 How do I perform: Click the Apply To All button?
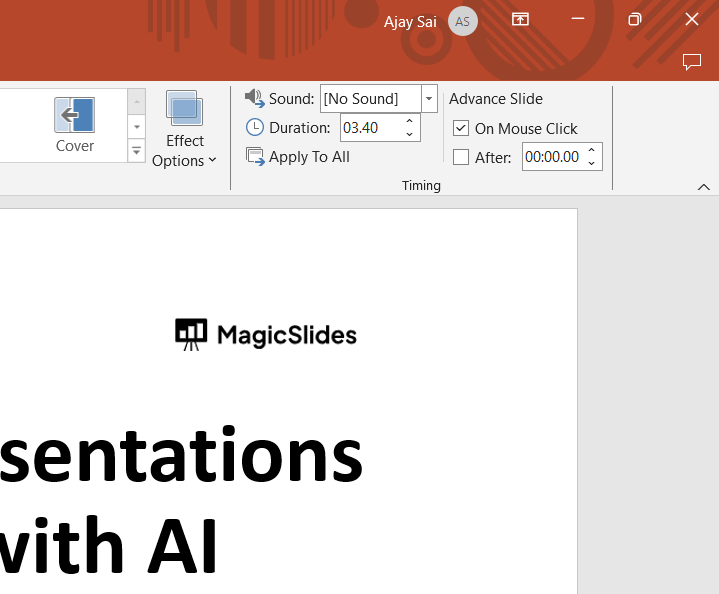[x=298, y=157]
